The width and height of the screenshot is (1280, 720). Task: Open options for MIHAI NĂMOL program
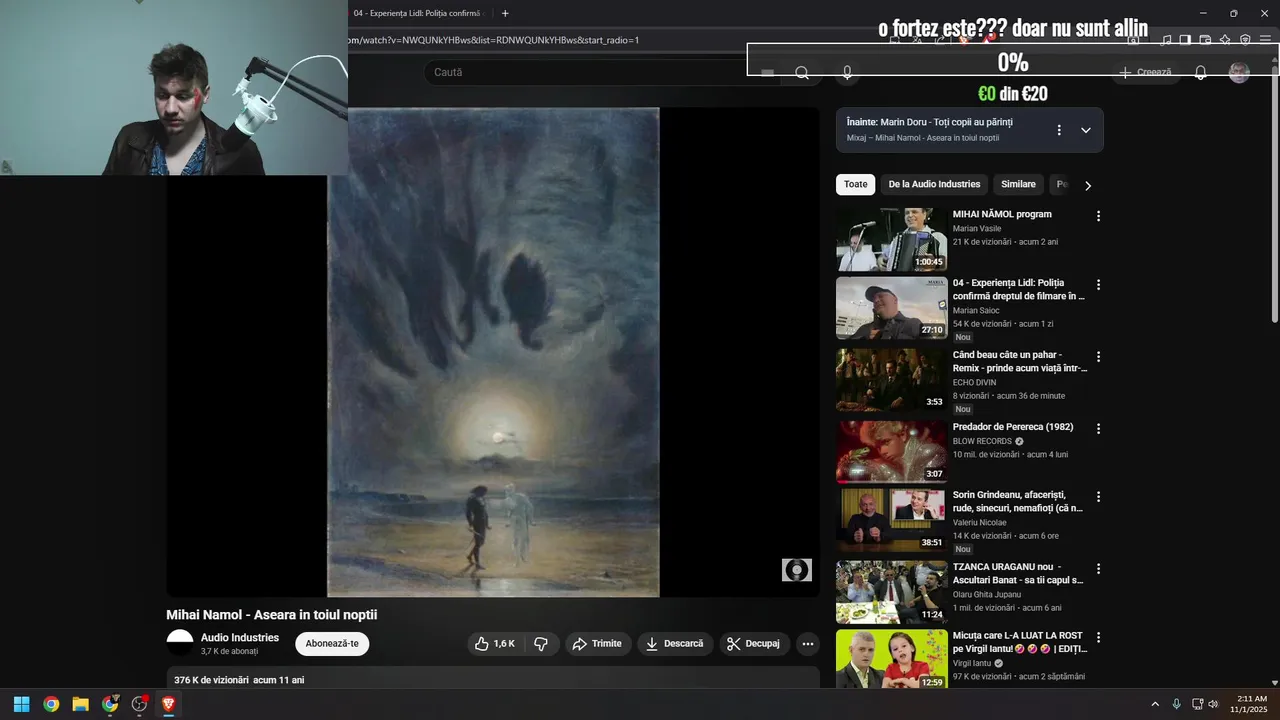click(1098, 216)
